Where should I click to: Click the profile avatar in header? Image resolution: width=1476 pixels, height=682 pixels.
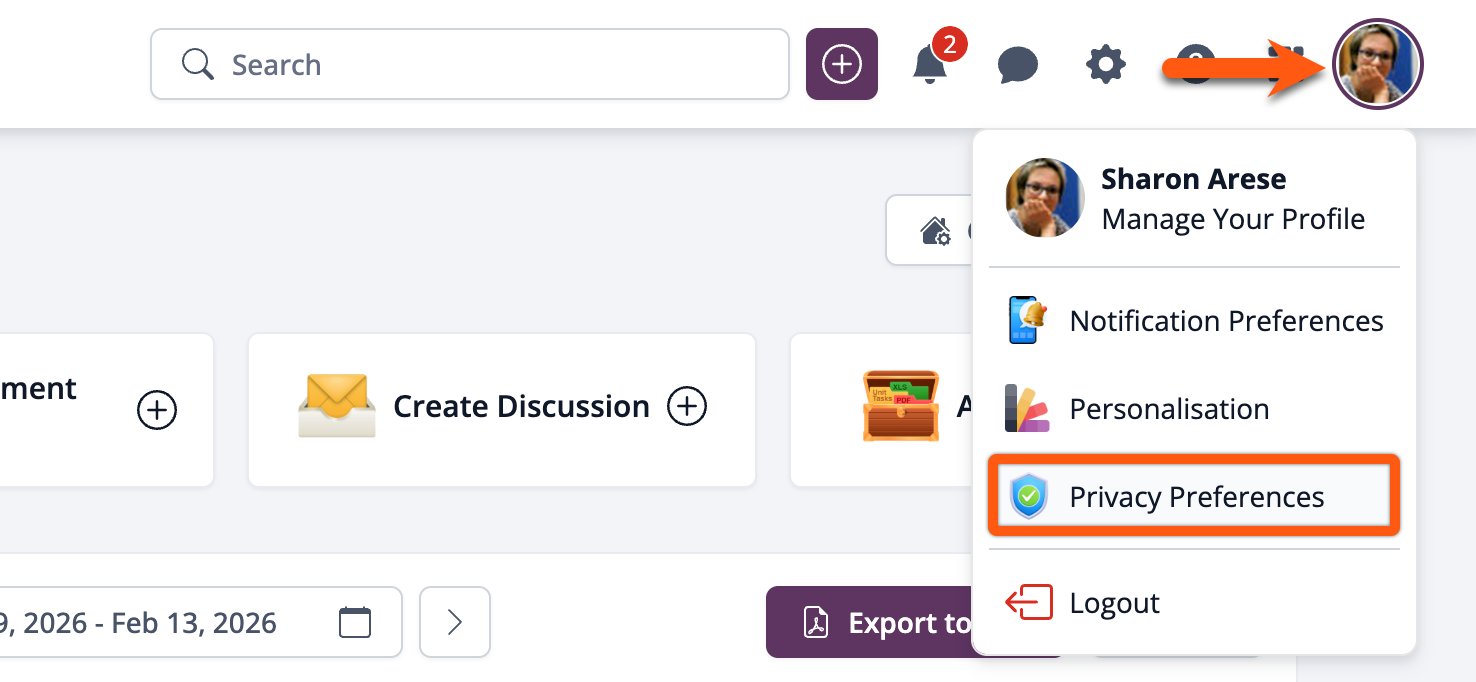pos(1377,64)
